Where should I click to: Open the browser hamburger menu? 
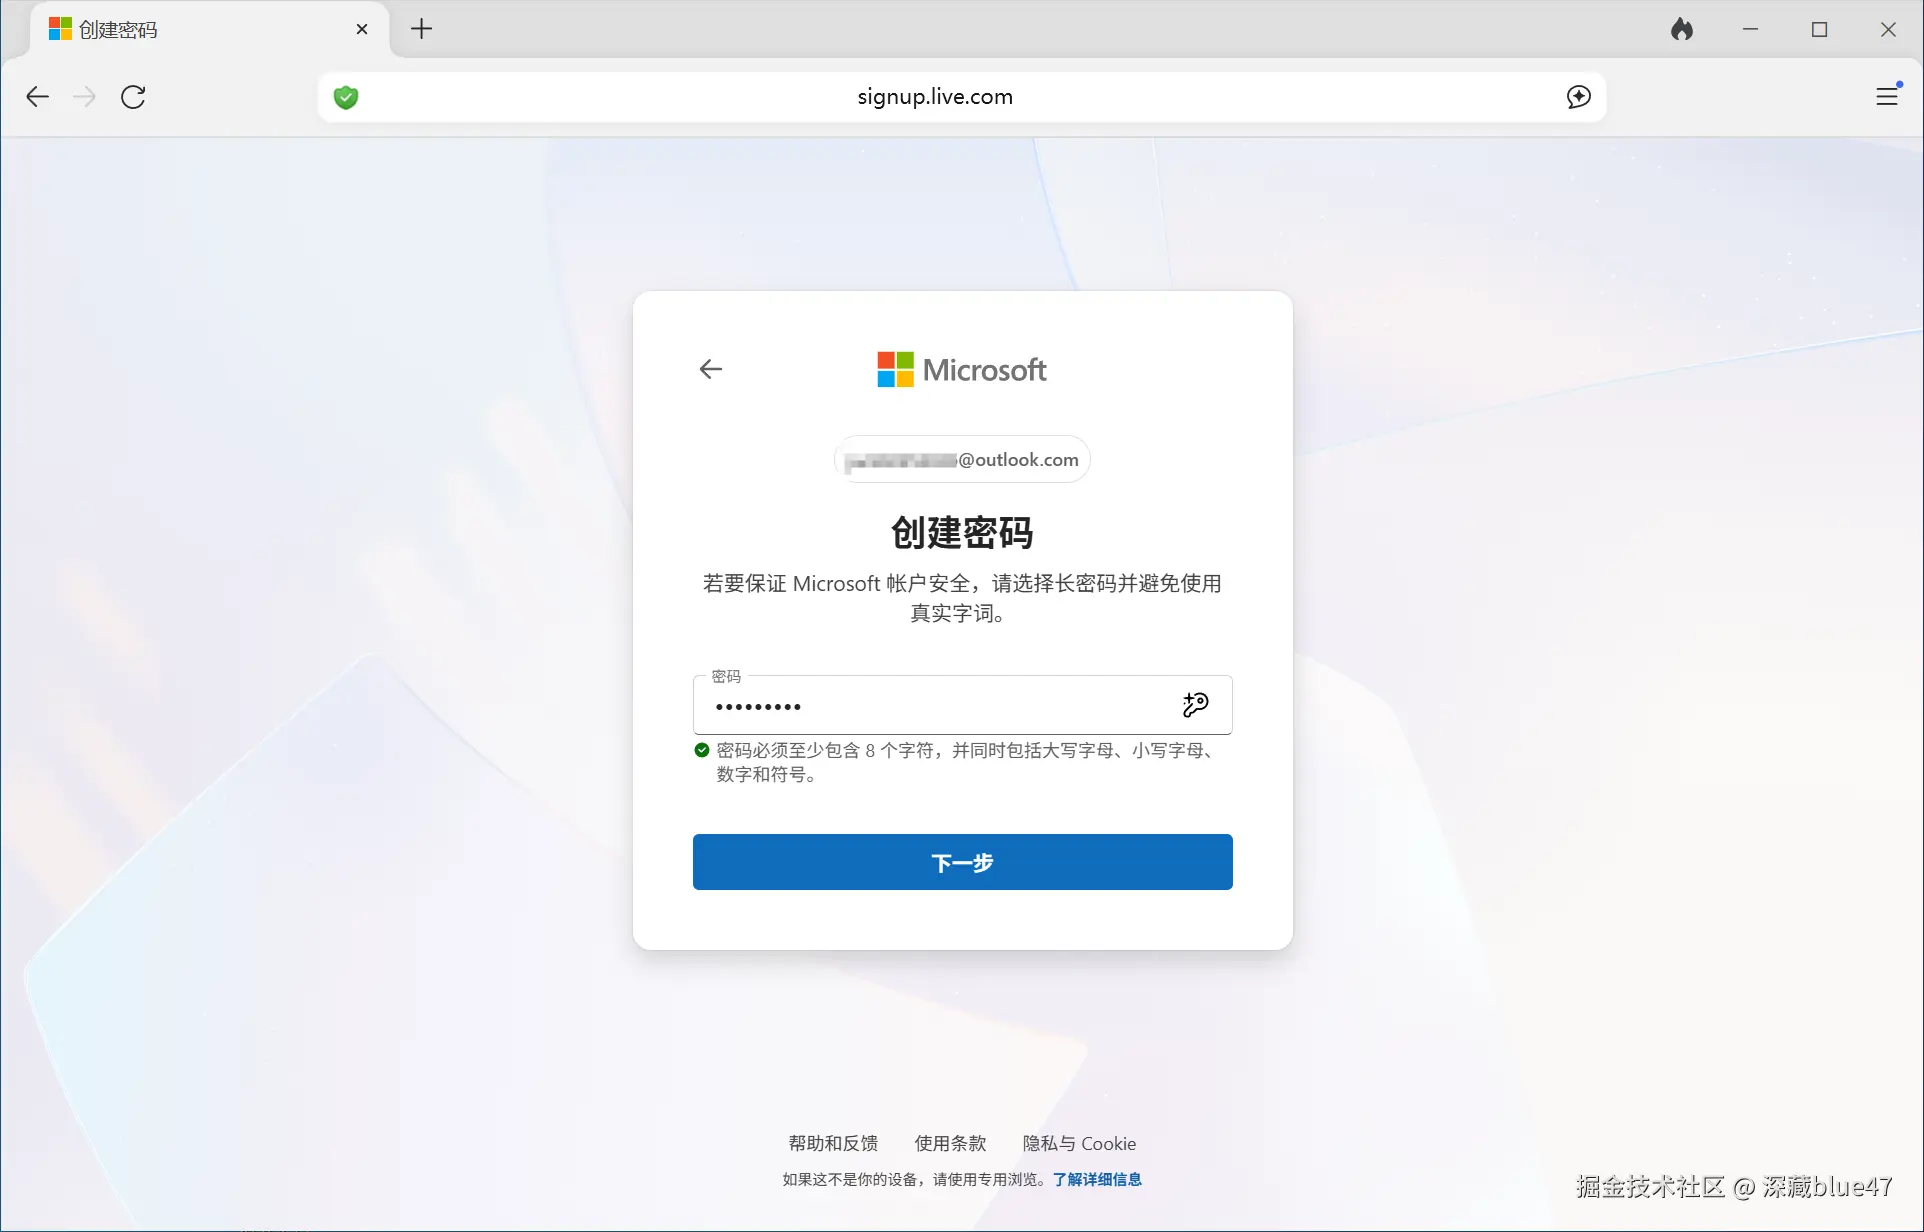tap(1887, 96)
